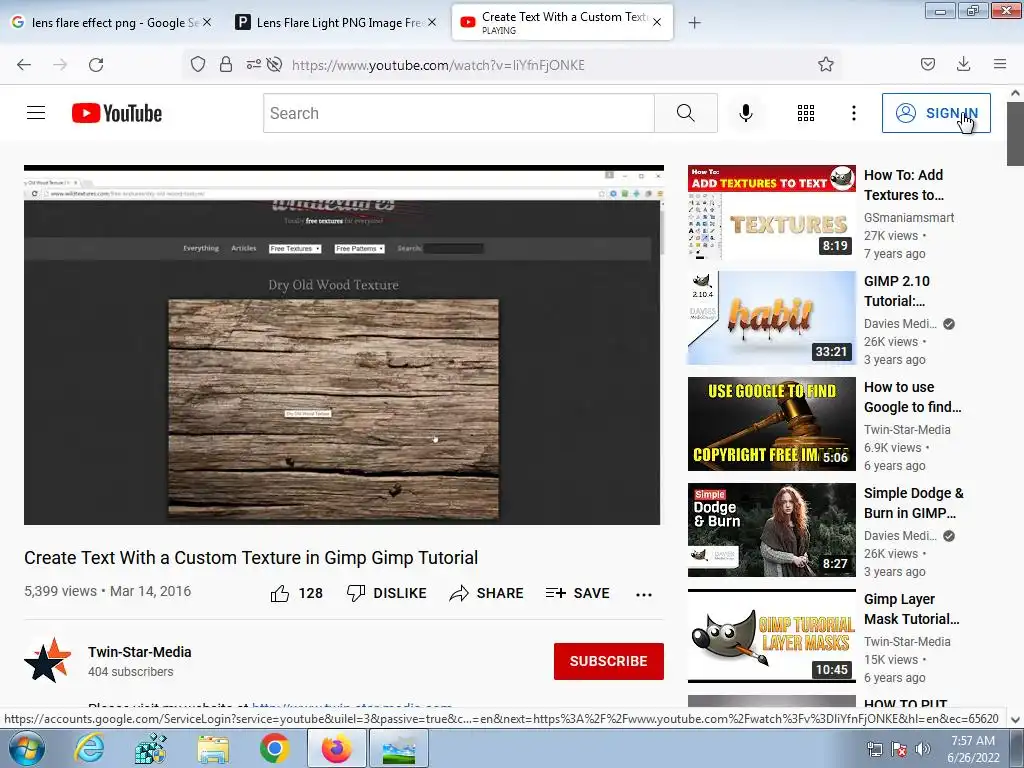Open the Dodge & Burn 8:27 thumbnail
This screenshot has width=1024, height=768.
pos(771,530)
